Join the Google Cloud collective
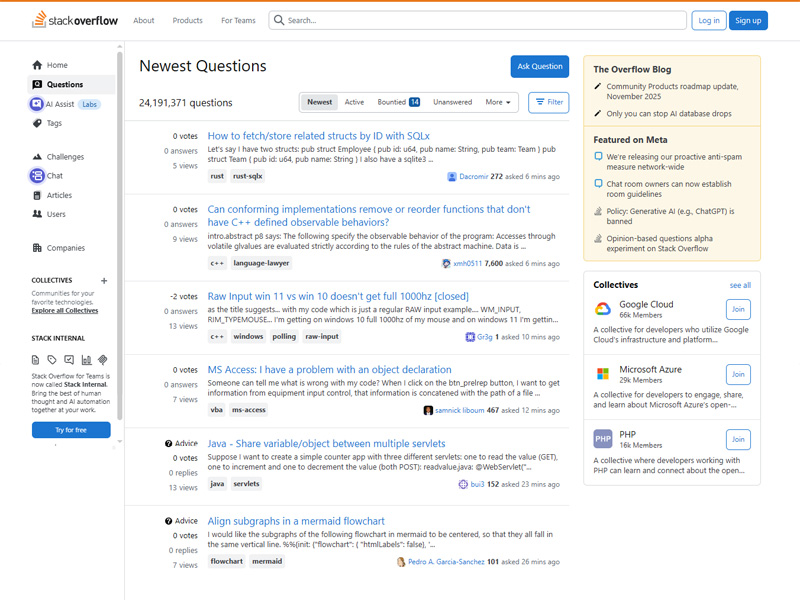This screenshot has height=600, width=800. pyautogui.click(x=738, y=309)
